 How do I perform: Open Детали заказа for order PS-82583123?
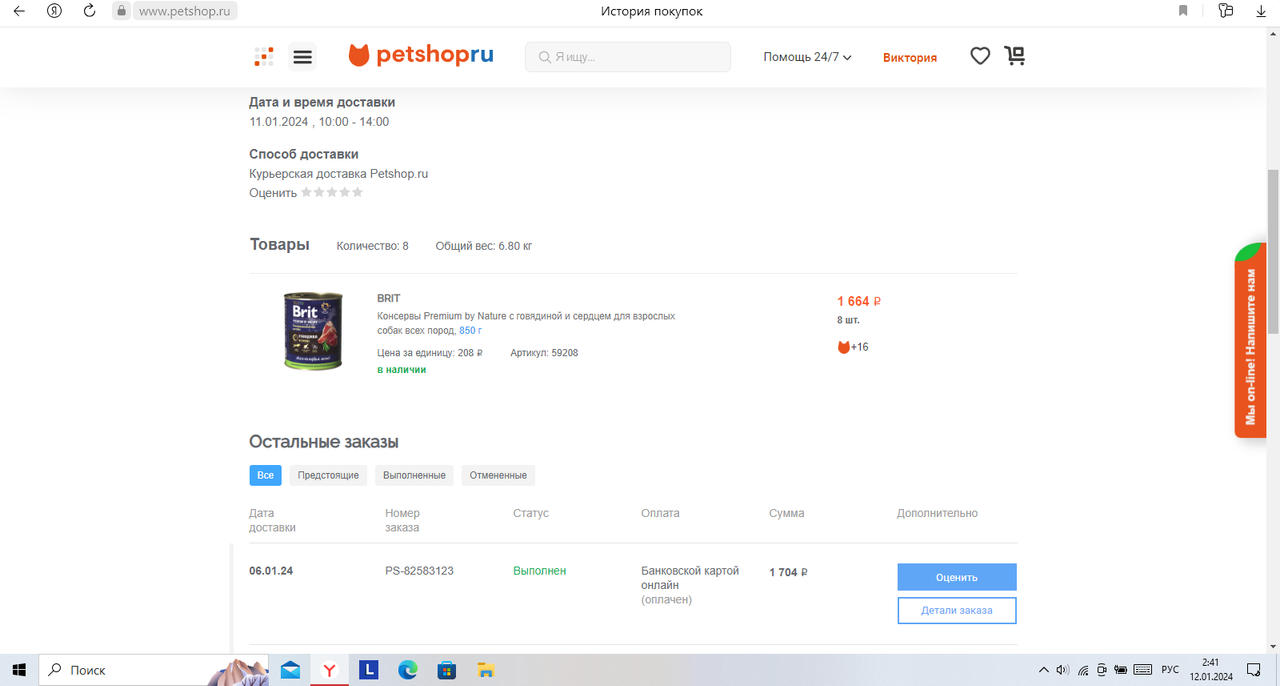click(x=957, y=610)
